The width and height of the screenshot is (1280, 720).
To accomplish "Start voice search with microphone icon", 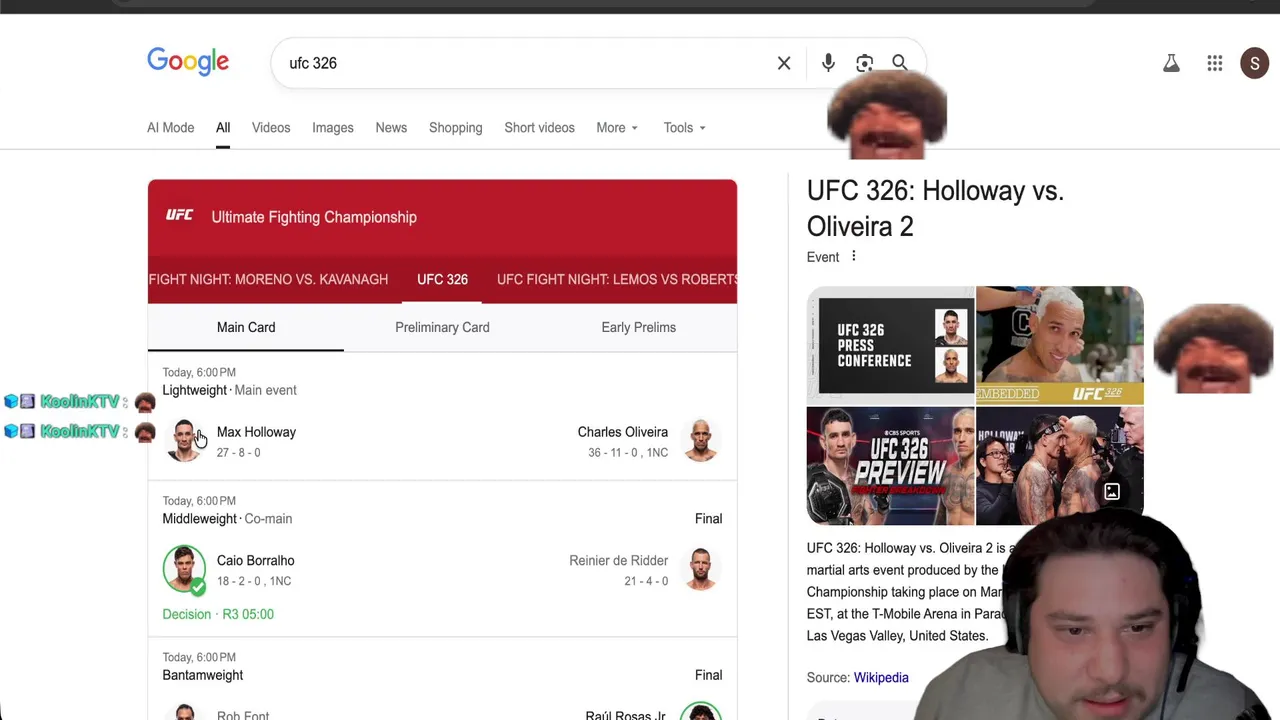I will (828, 63).
